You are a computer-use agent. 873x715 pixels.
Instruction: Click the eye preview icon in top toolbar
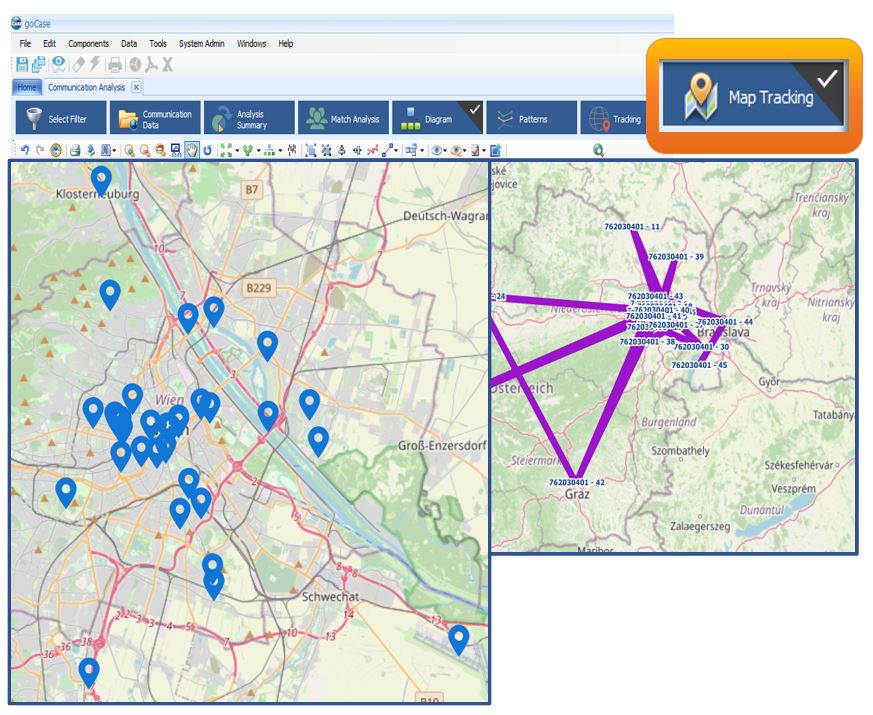58,65
